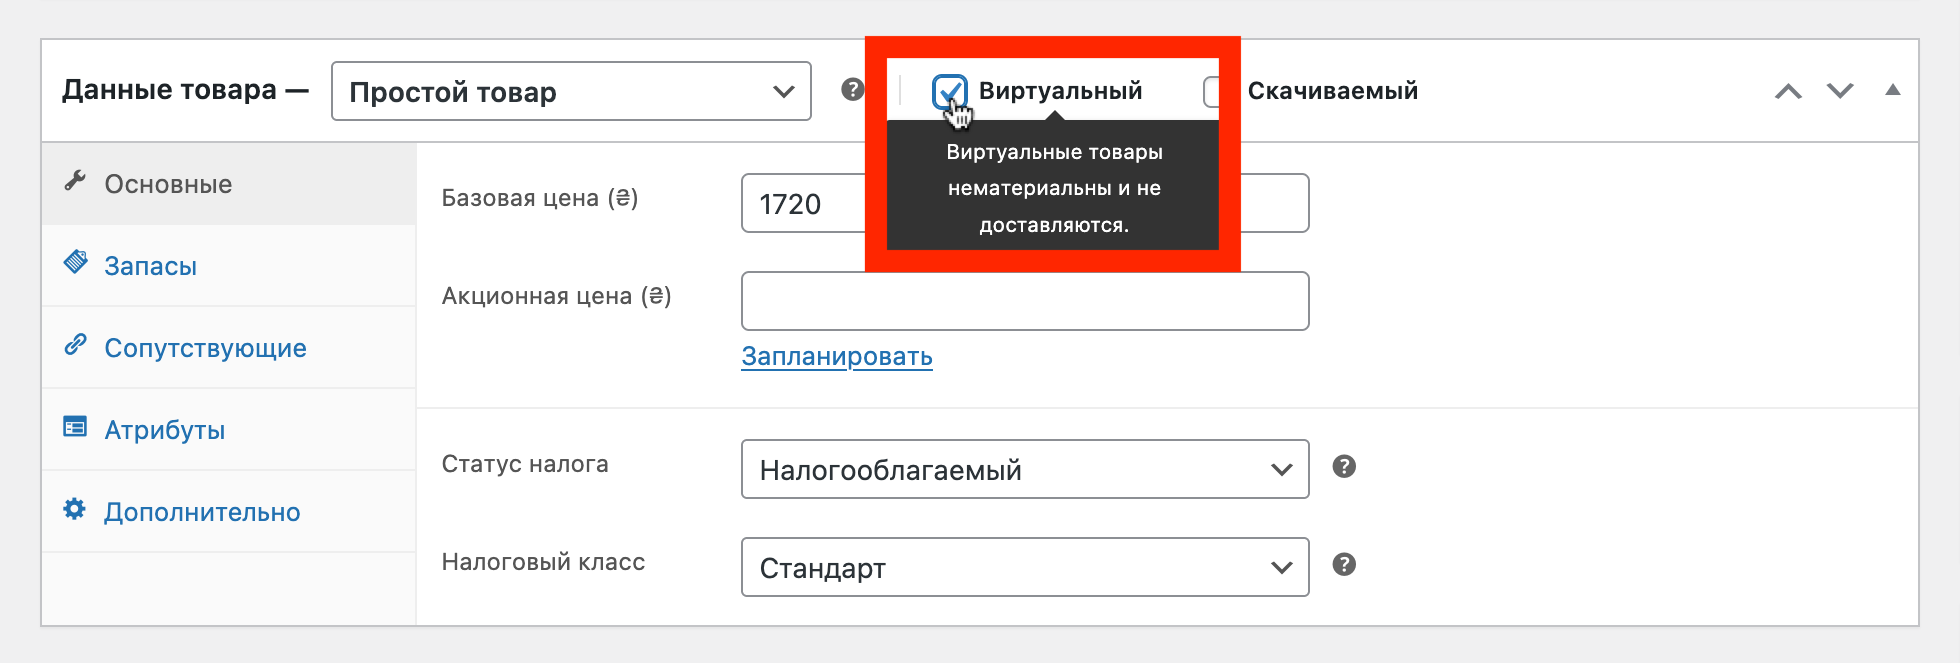Open the product type dropdown 'Простой товар'

(571, 91)
